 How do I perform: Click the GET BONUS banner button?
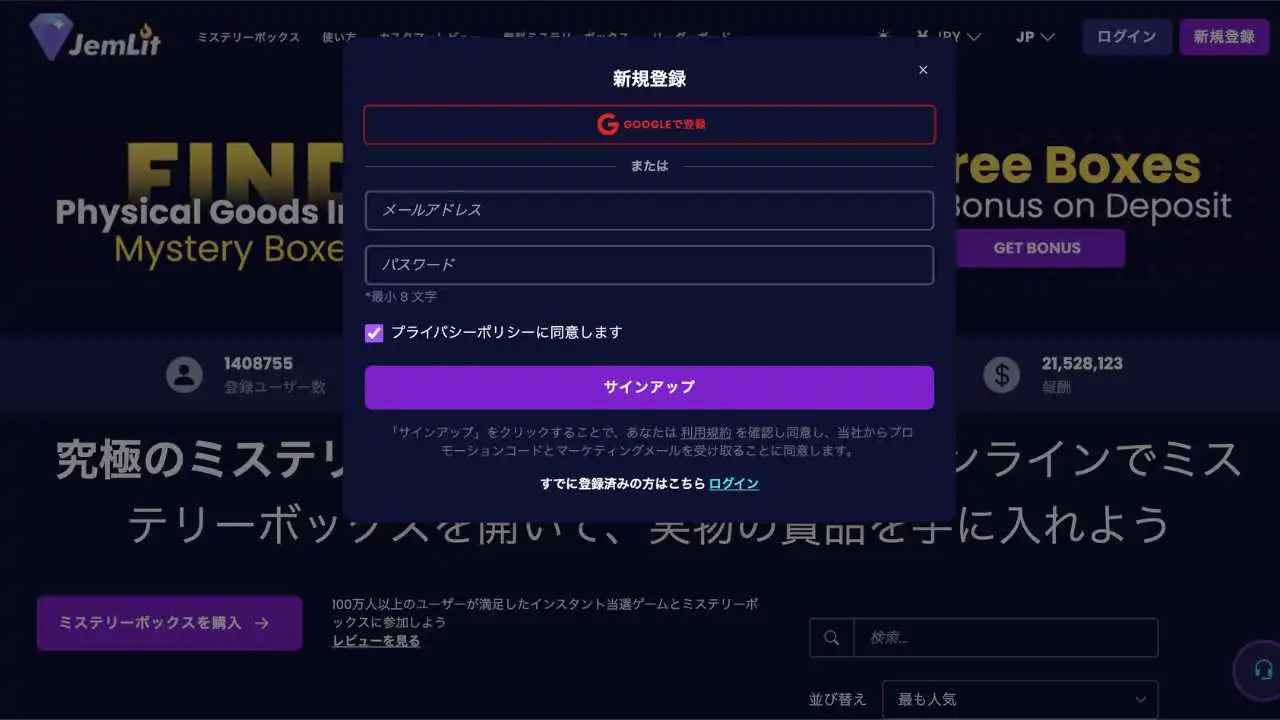tap(1037, 248)
